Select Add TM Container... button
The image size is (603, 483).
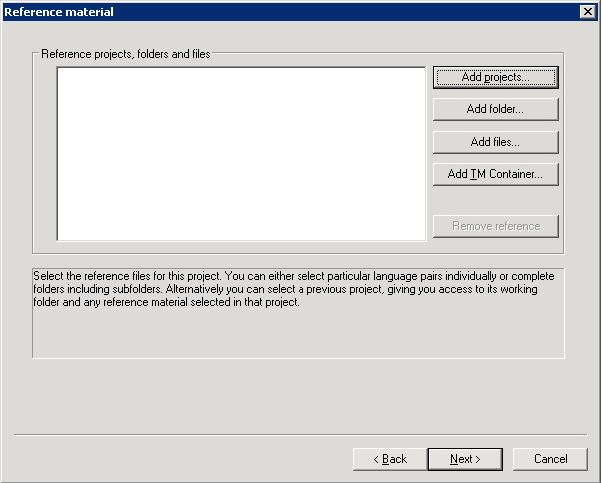(495, 174)
